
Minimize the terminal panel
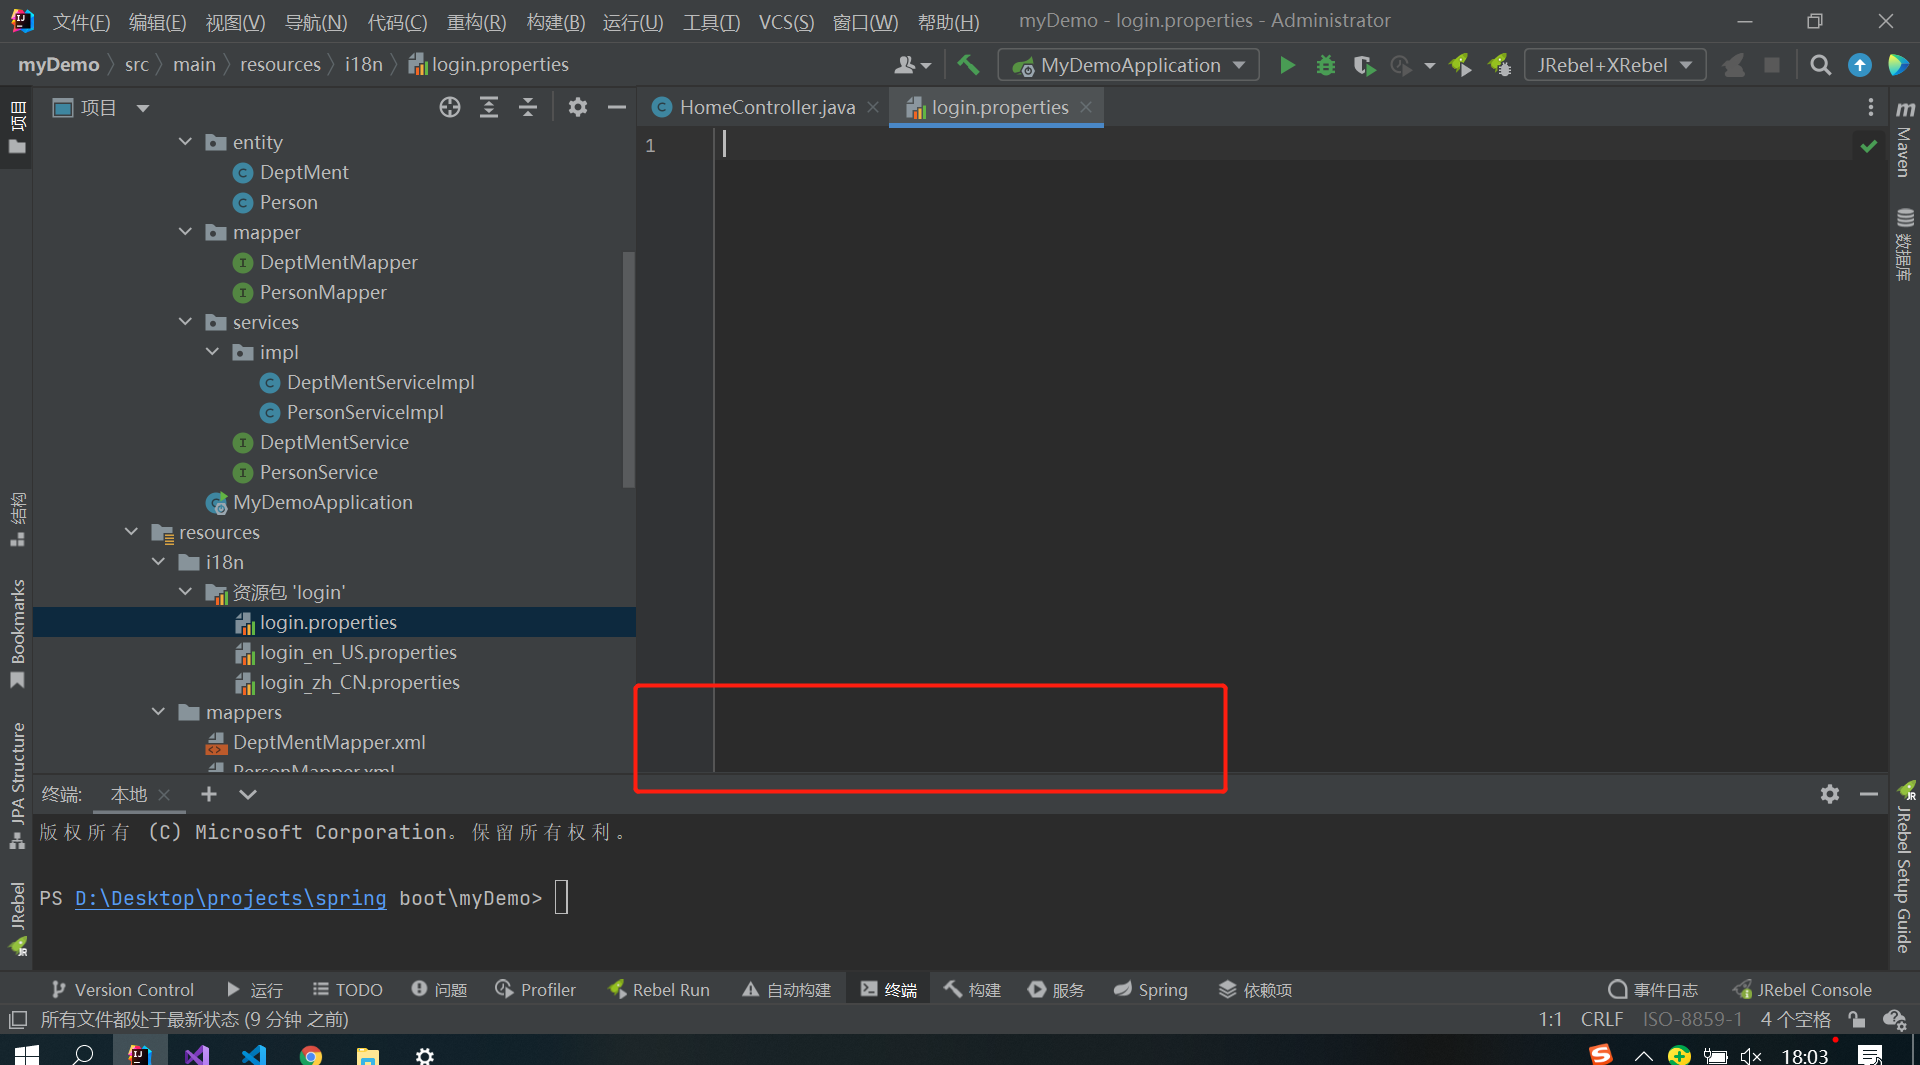click(x=1868, y=794)
